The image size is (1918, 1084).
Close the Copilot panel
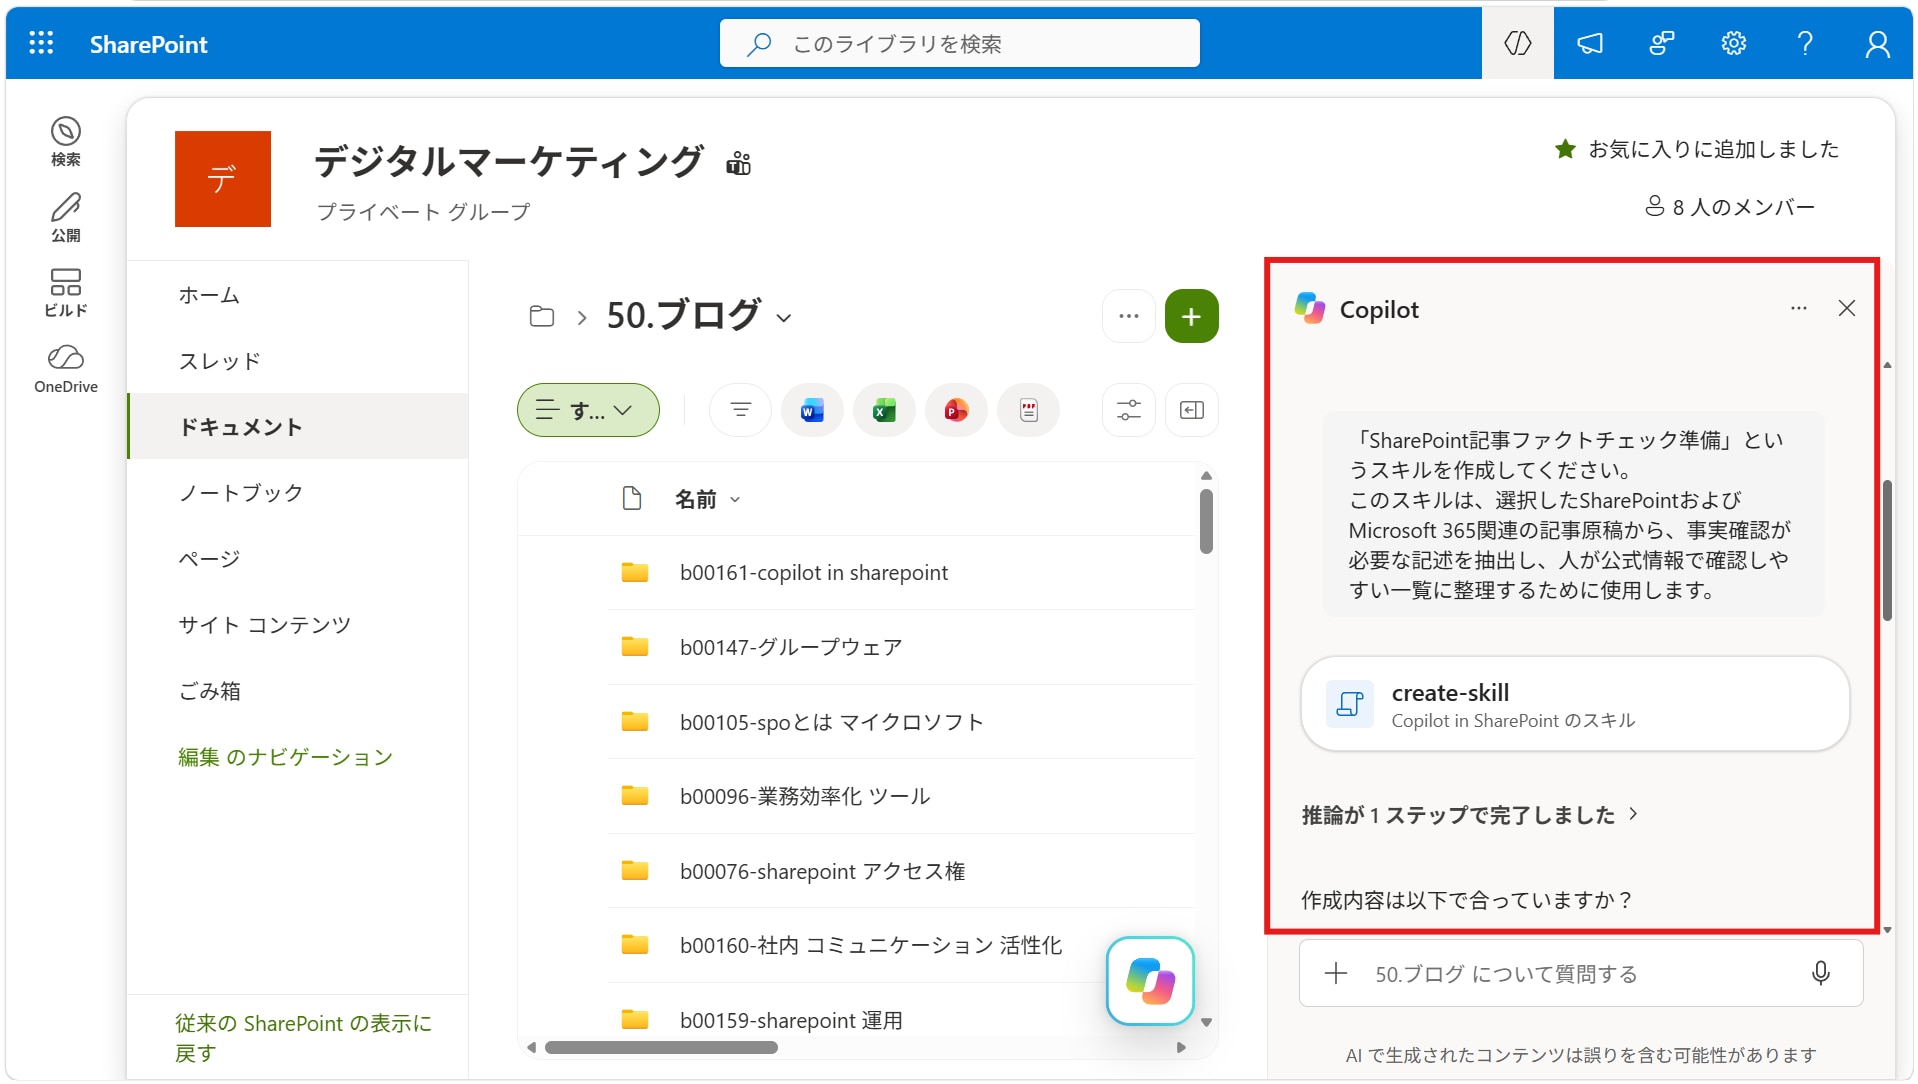click(1846, 309)
